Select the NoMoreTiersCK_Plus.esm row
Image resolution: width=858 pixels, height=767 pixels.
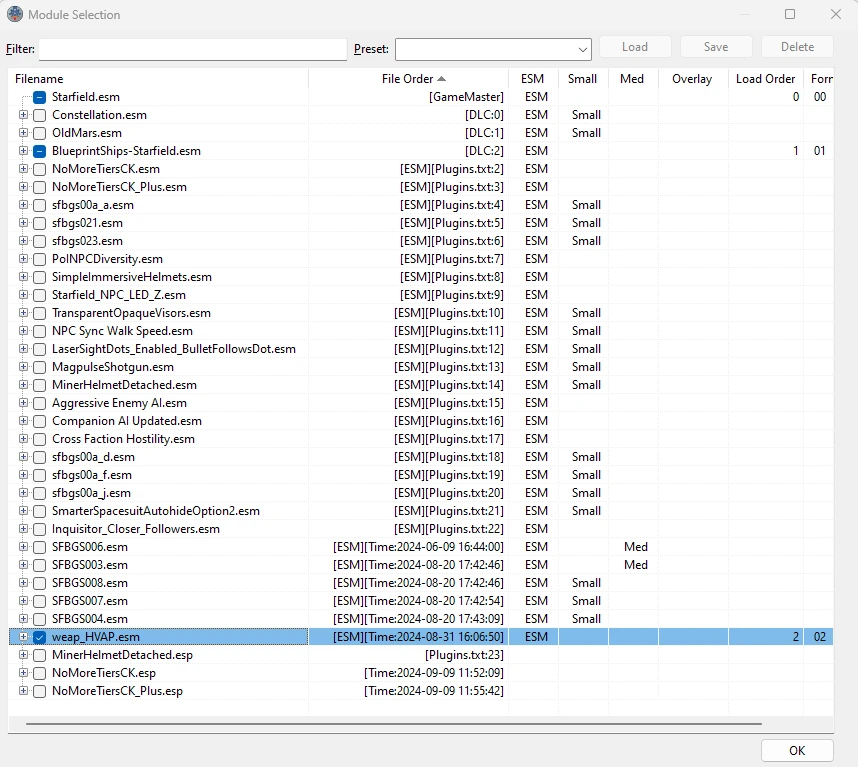coord(421,187)
